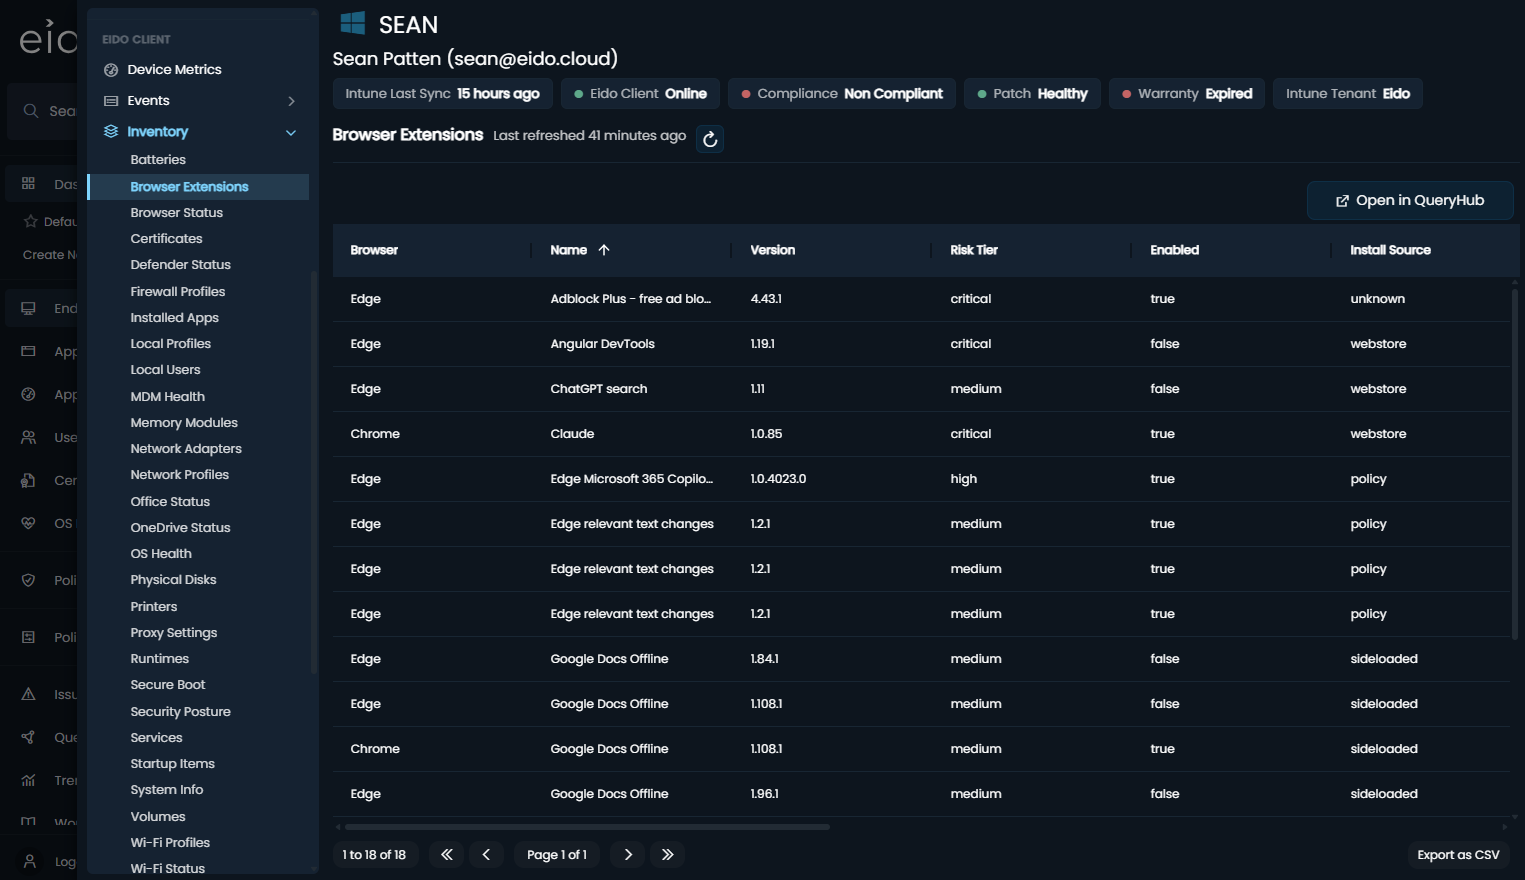Click the refresh Browser Extensions icon

tap(710, 139)
